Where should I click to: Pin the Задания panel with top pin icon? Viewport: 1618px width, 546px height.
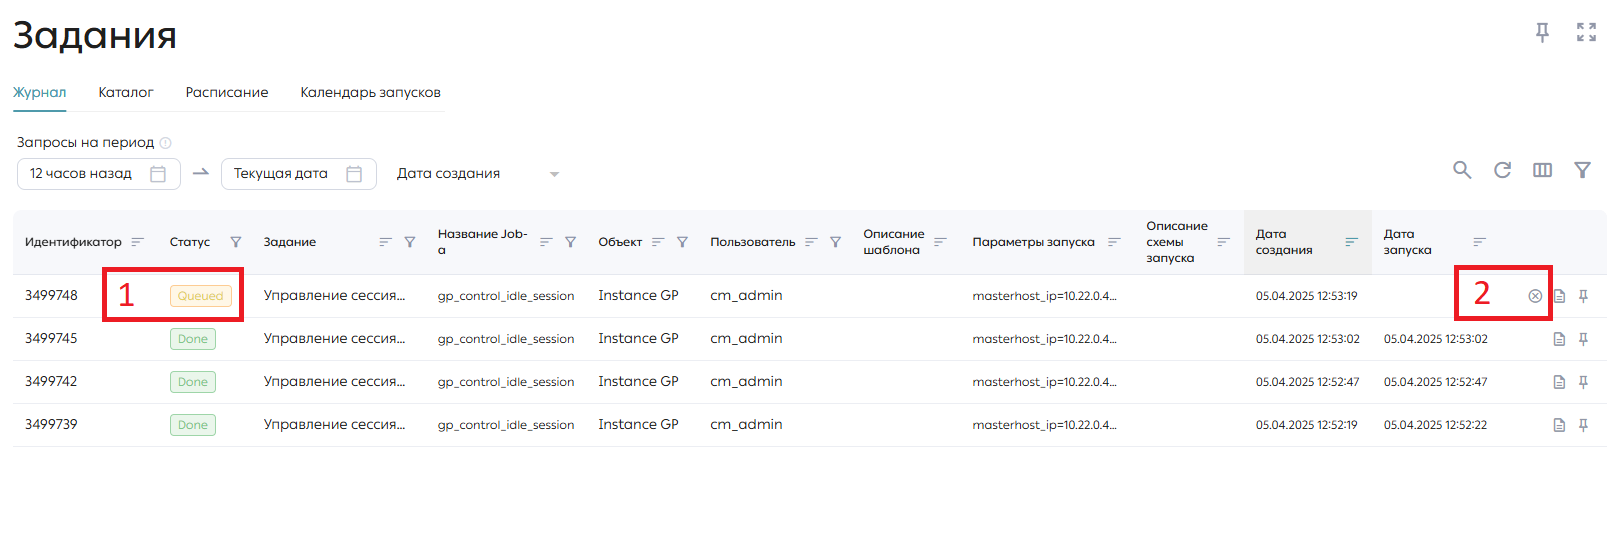(1542, 32)
